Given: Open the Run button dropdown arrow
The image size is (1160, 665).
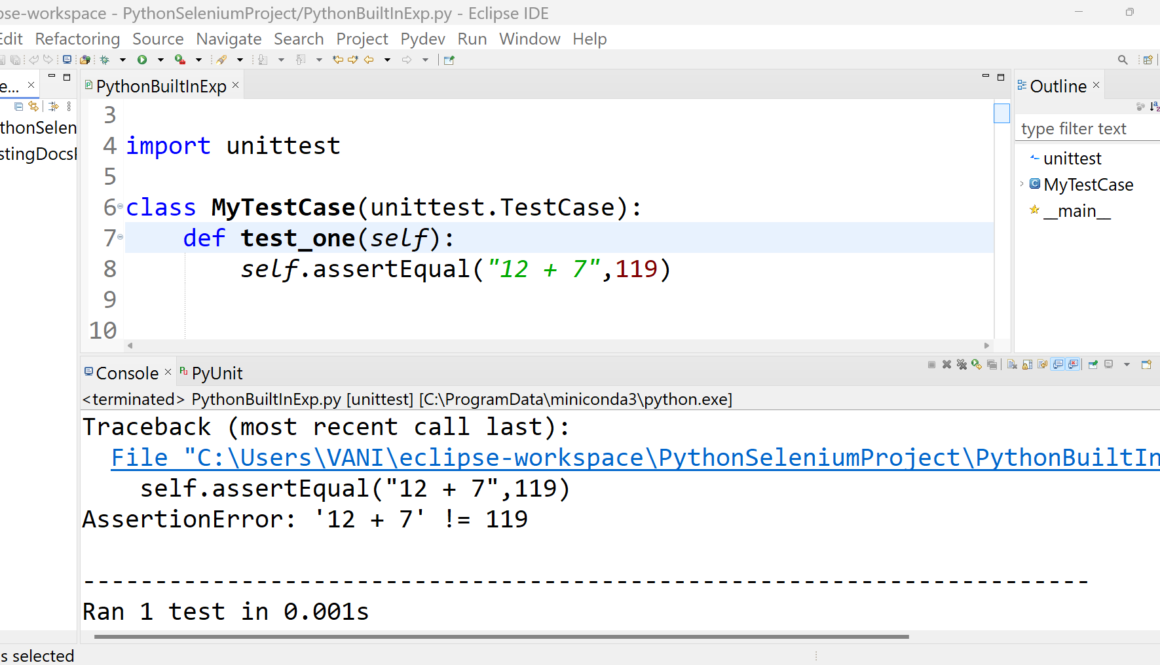Looking at the screenshot, I should 159,60.
